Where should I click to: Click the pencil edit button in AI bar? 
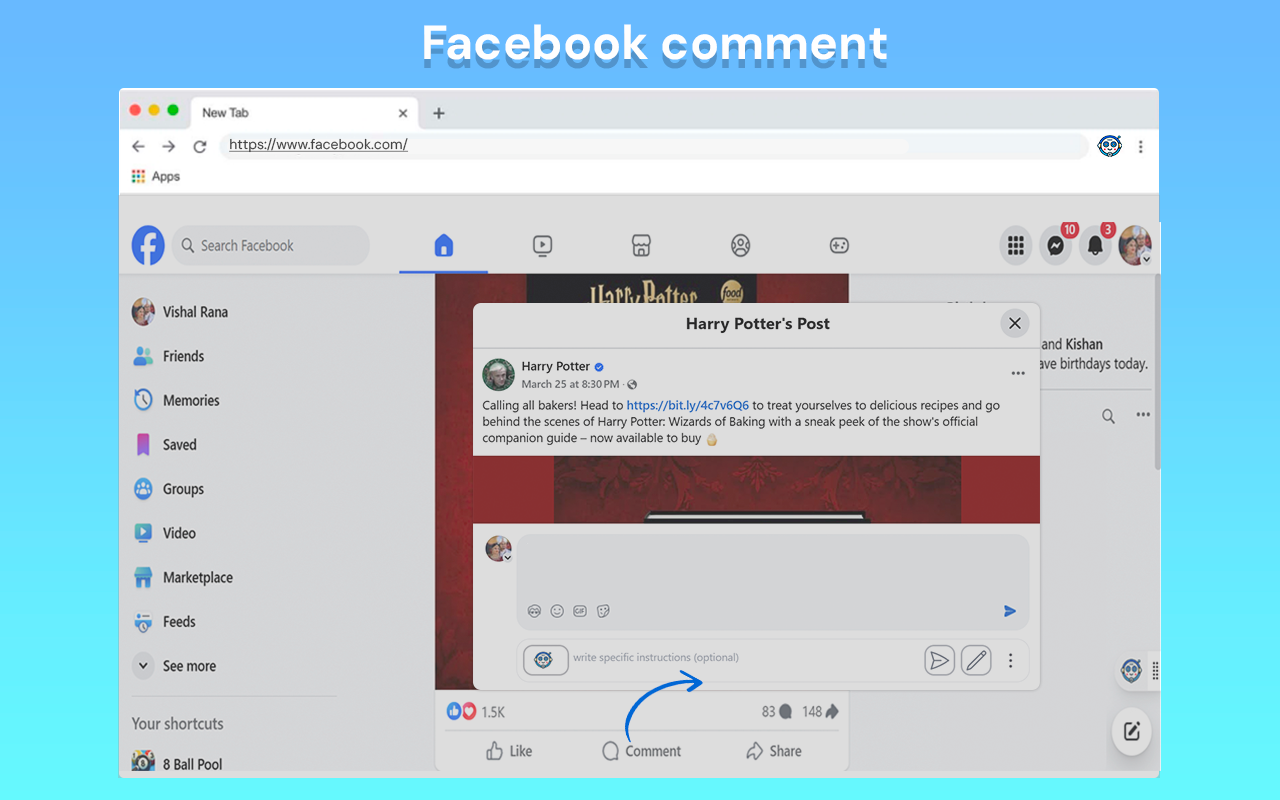pos(976,660)
